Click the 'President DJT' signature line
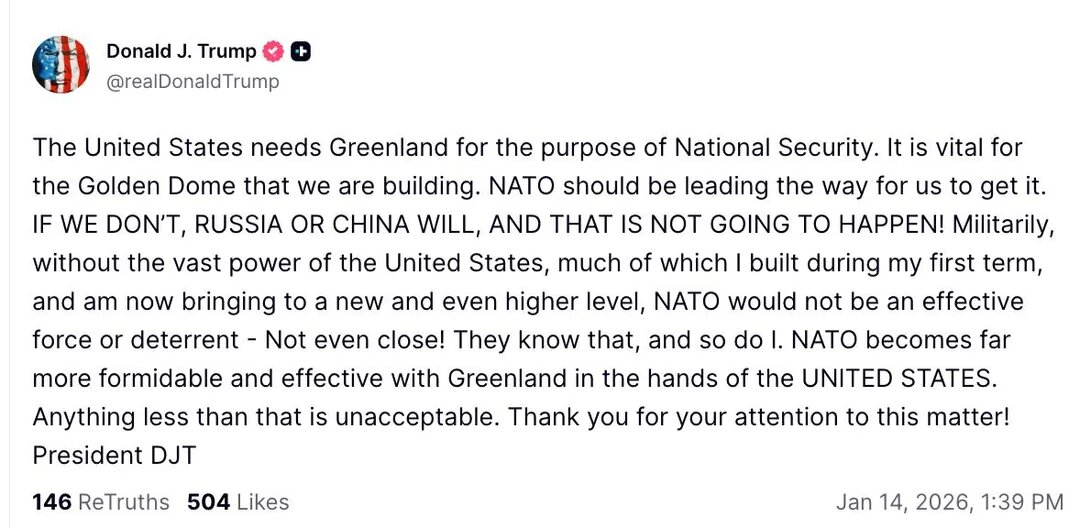1080x528 pixels. (x=114, y=455)
